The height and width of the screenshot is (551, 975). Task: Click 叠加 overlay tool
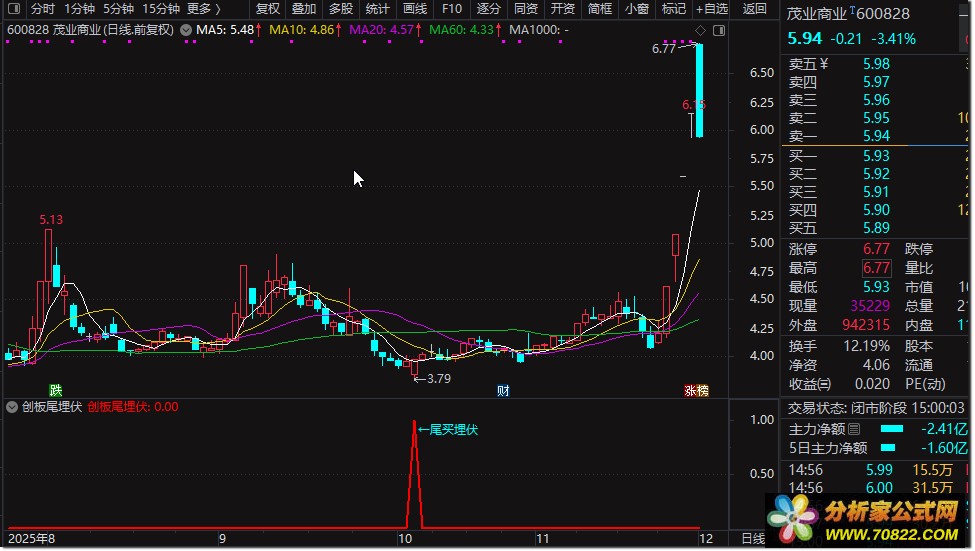click(304, 9)
